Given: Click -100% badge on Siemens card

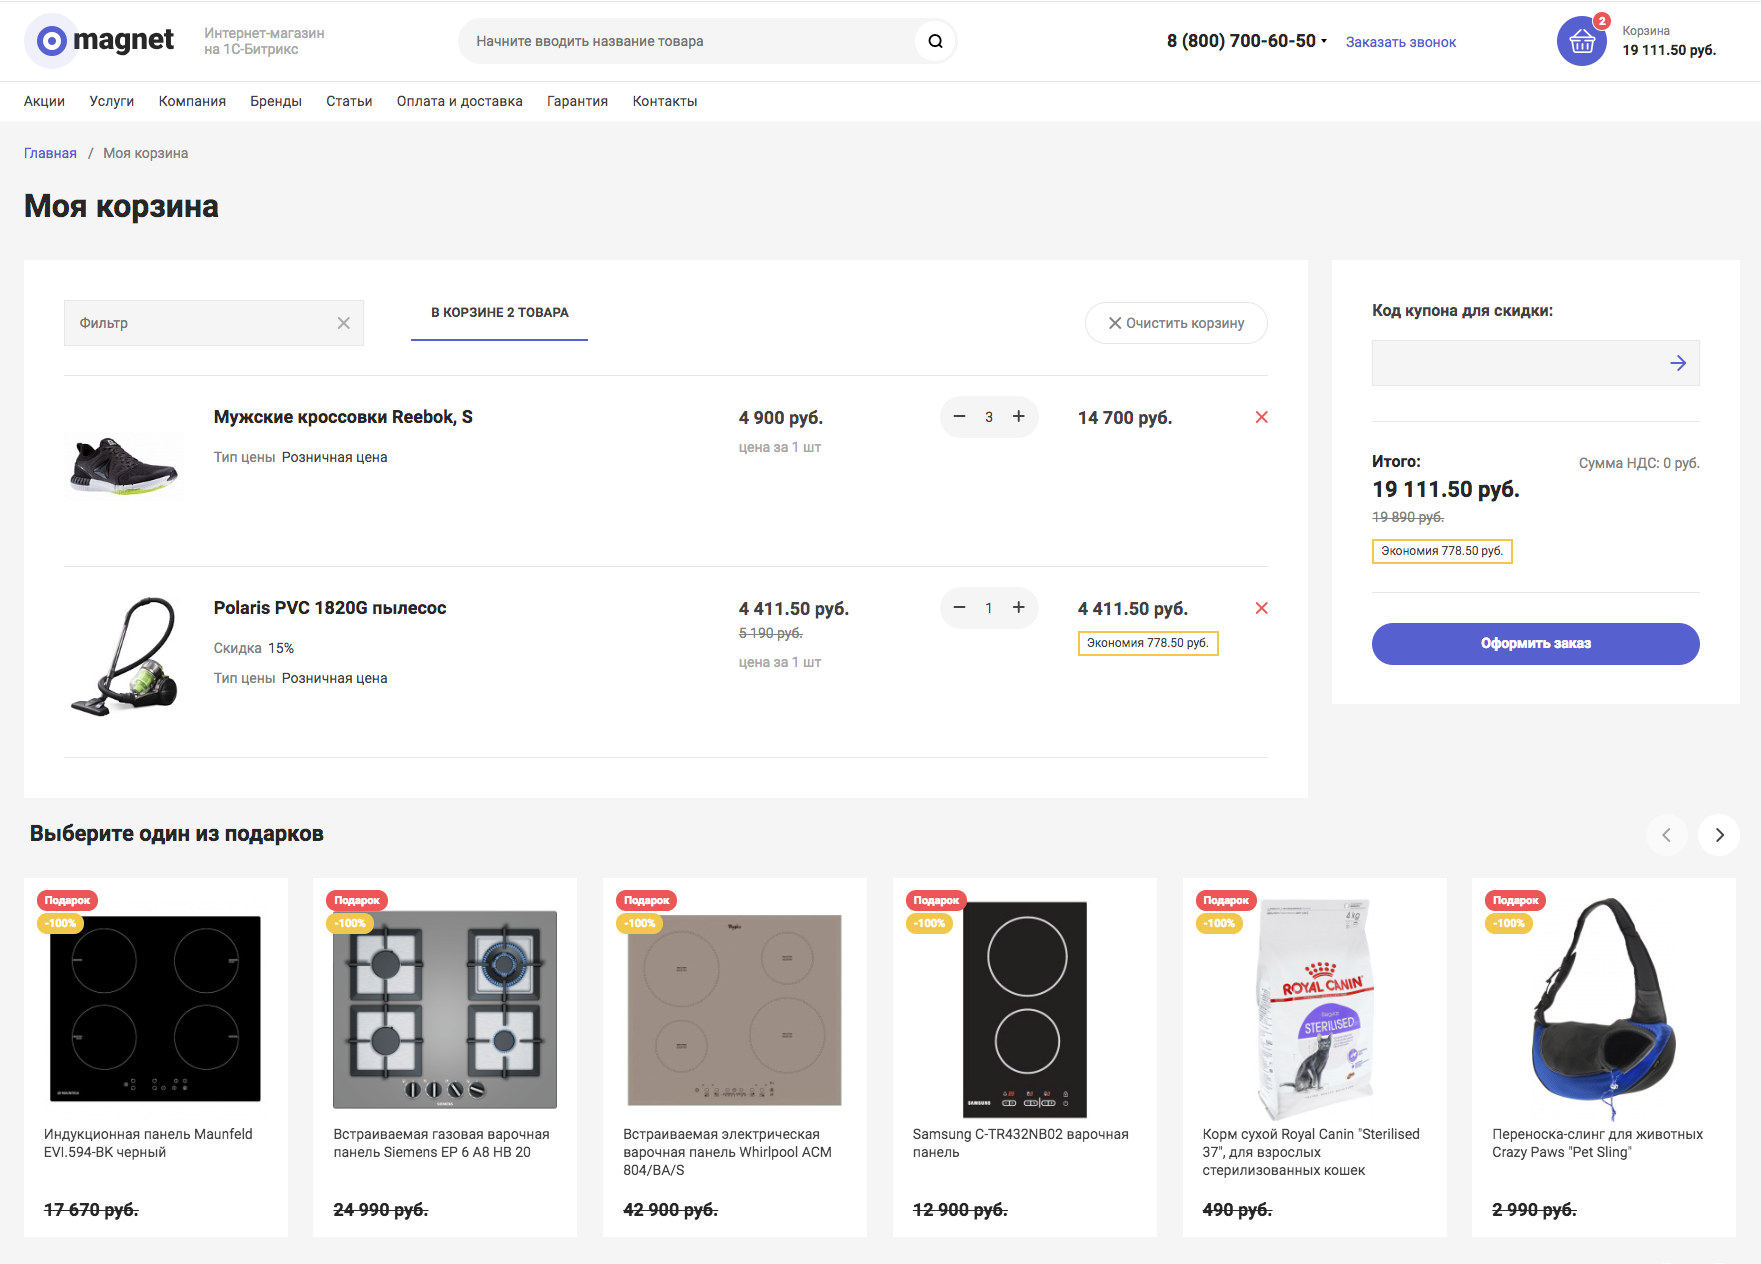Looking at the screenshot, I should 350,923.
